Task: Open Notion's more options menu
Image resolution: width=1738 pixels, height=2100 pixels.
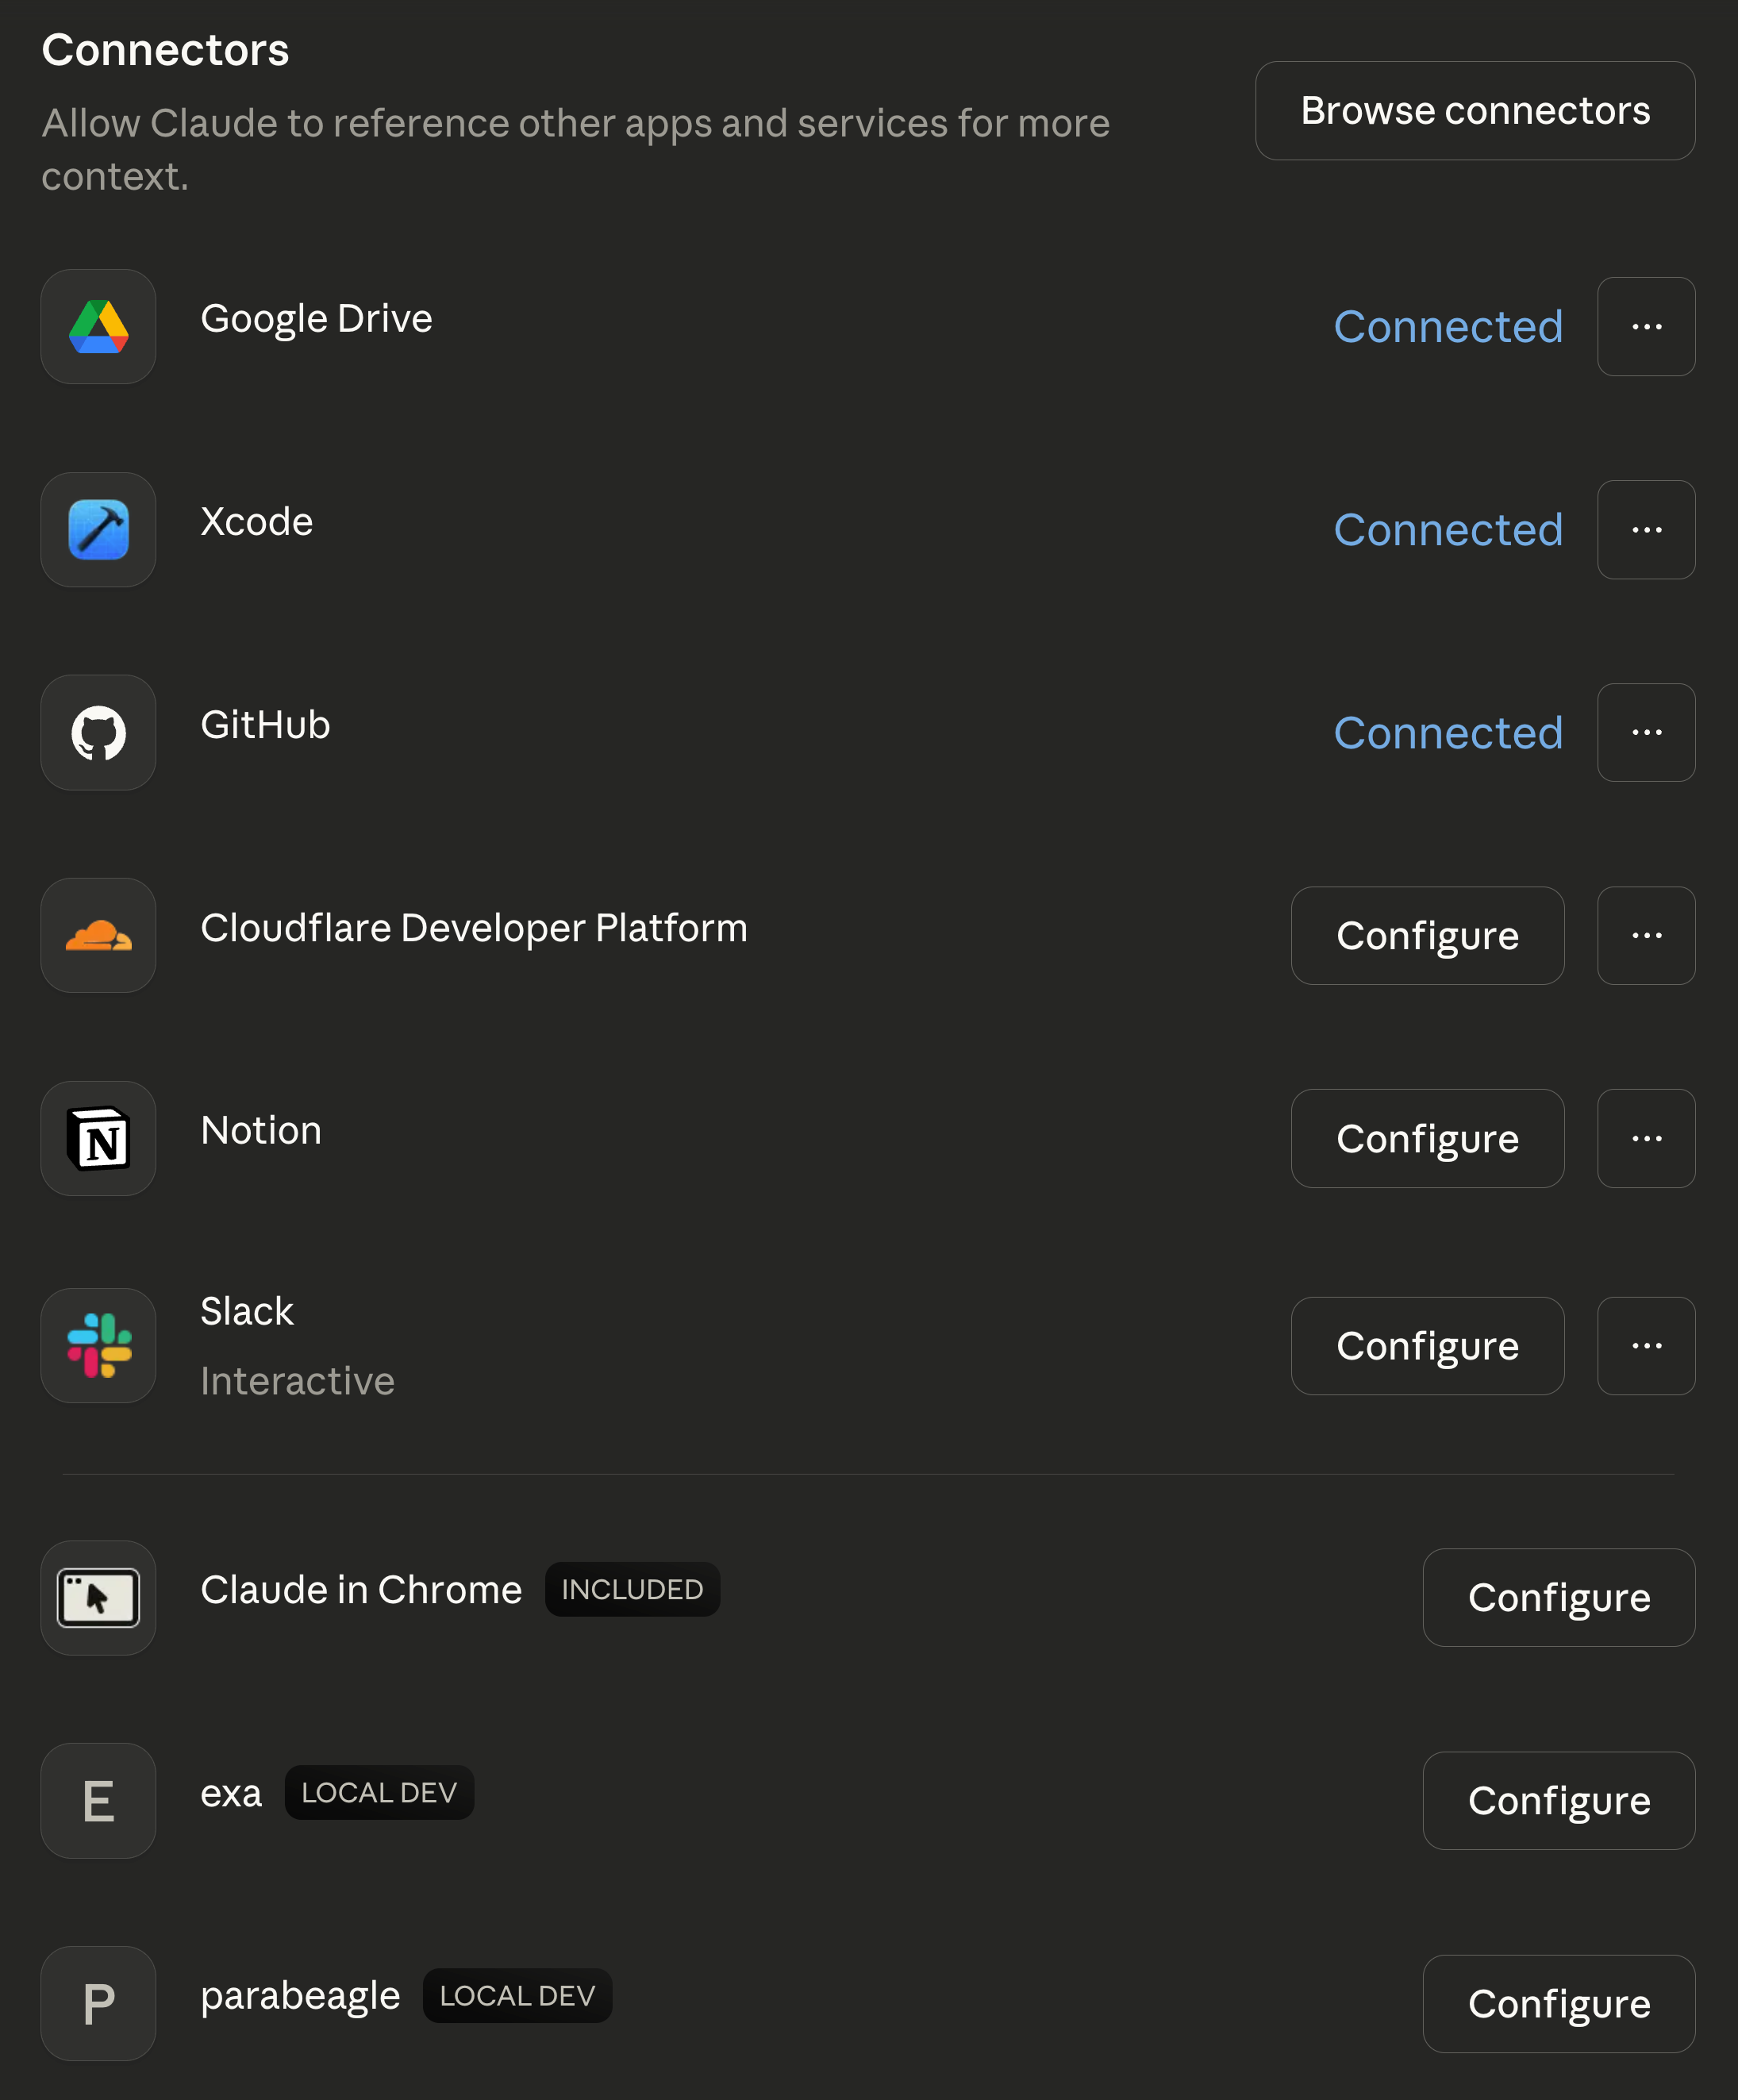Action: [1646, 1139]
